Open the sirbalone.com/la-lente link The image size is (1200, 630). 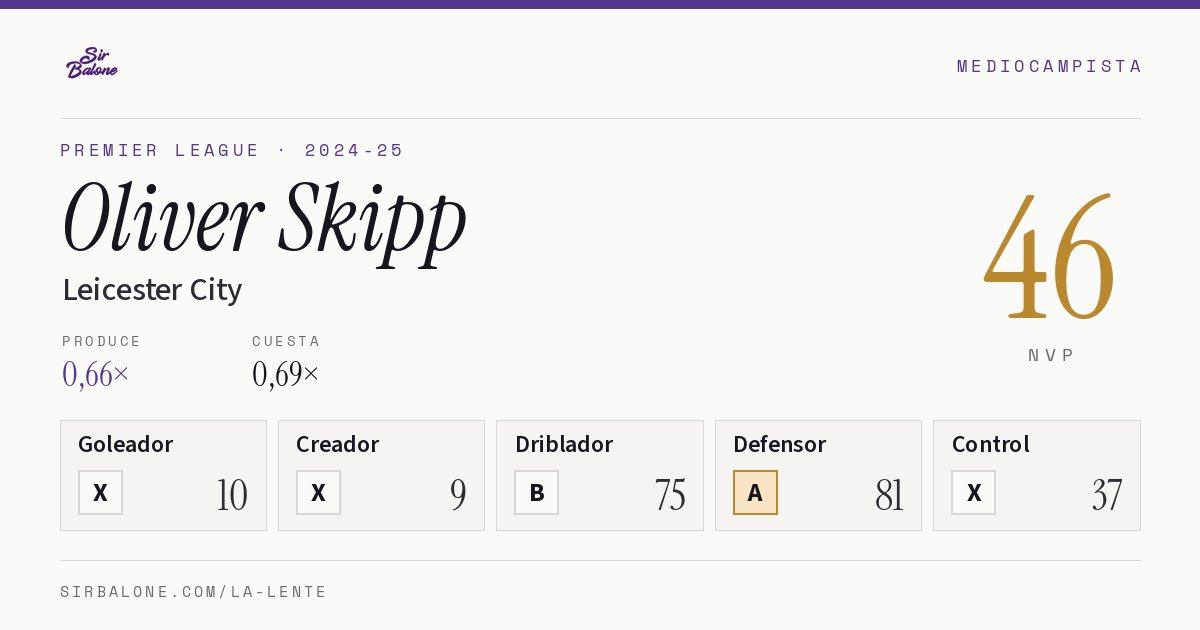(x=194, y=592)
